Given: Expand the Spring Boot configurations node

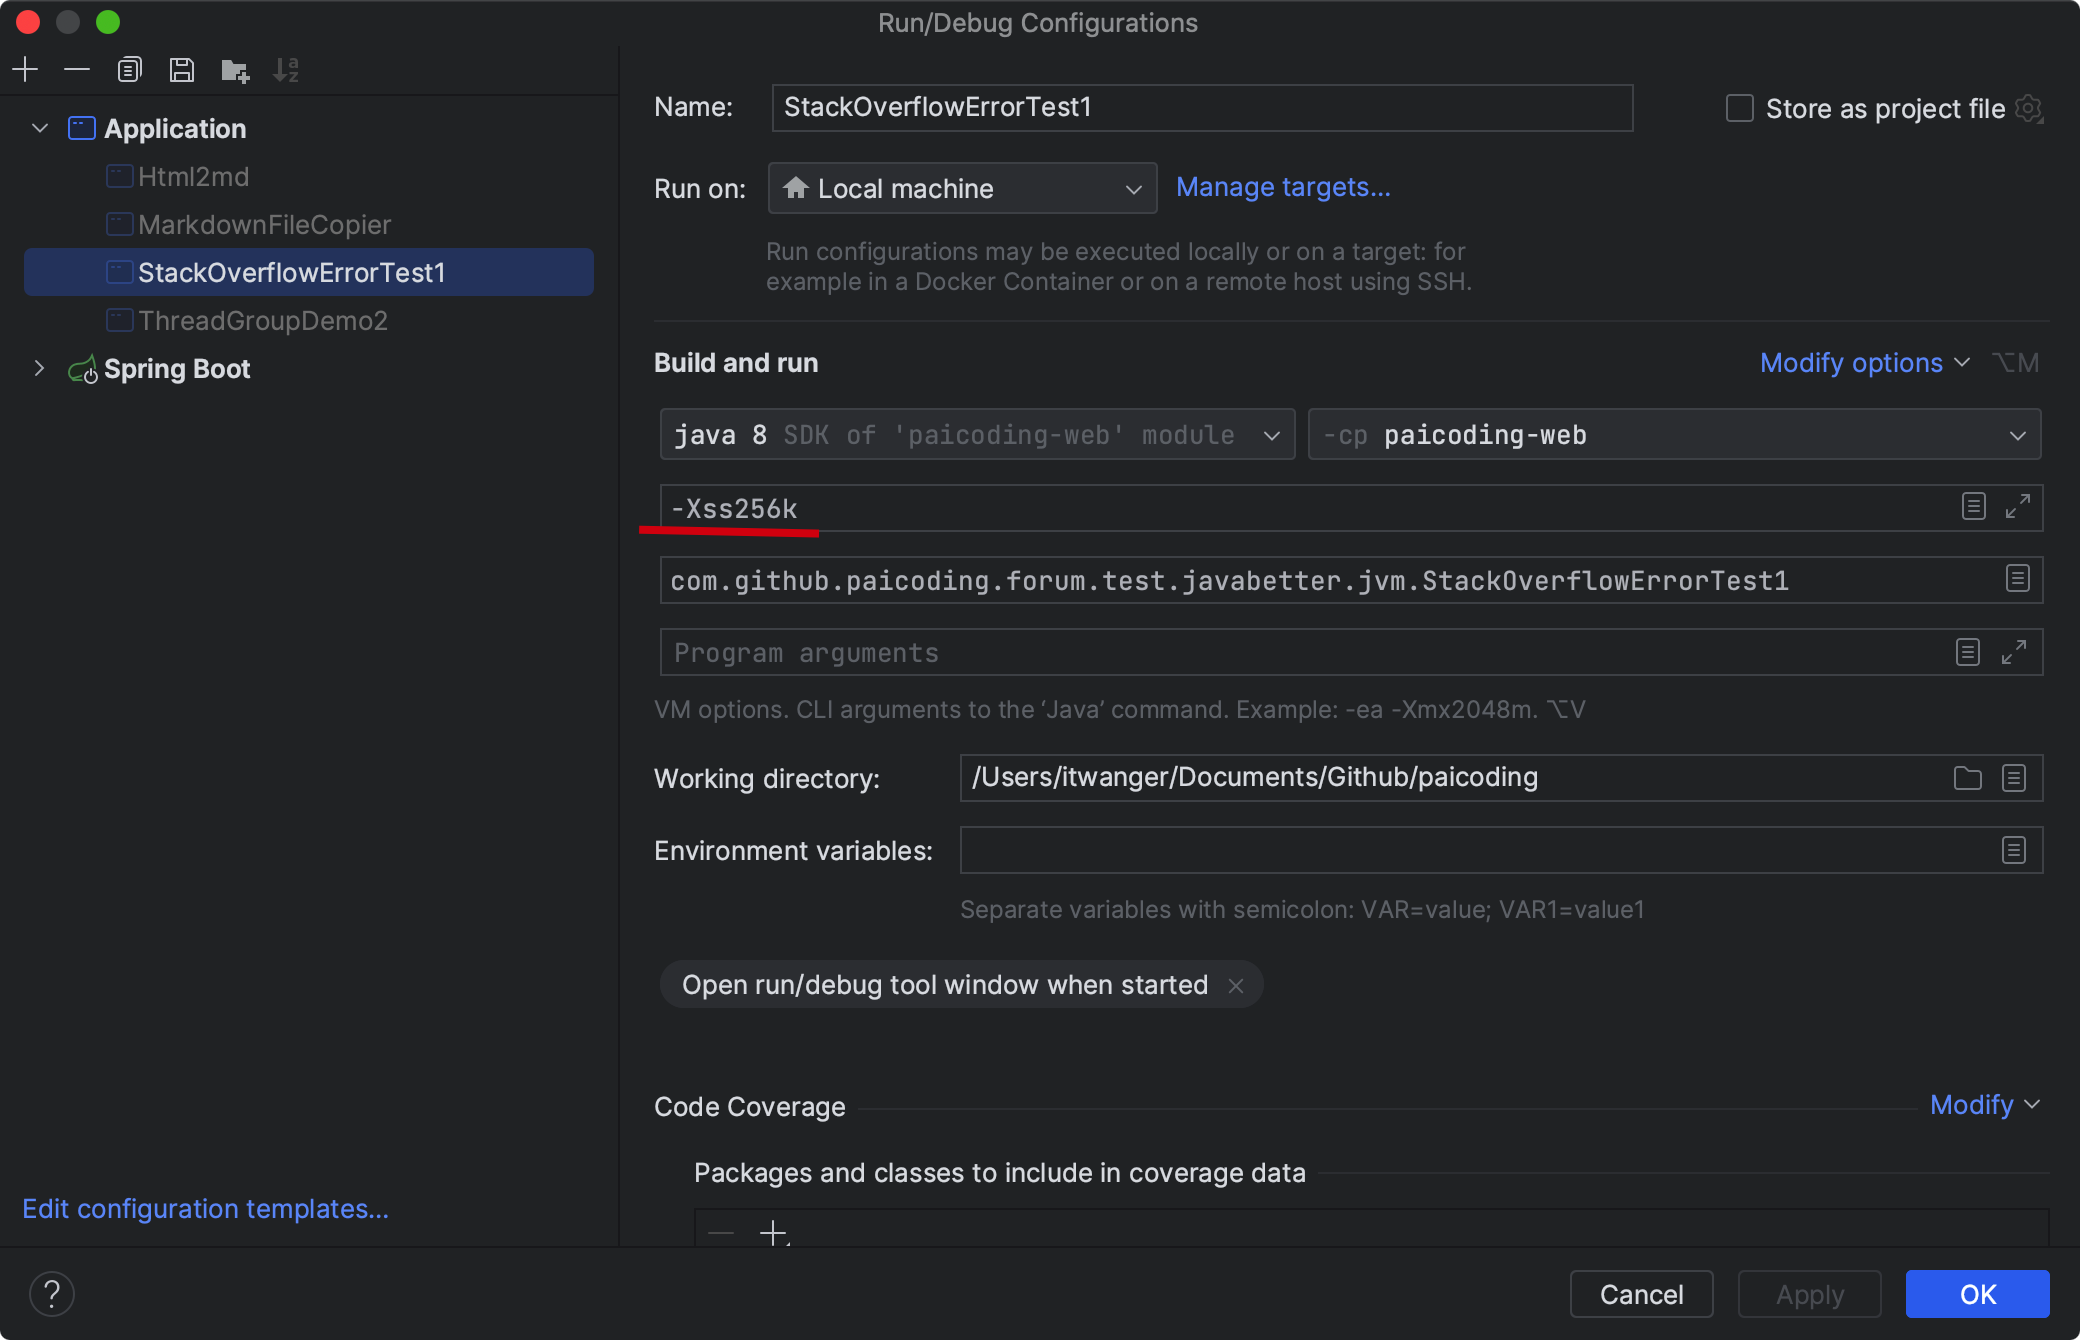Looking at the screenshot, I should 39,368.
